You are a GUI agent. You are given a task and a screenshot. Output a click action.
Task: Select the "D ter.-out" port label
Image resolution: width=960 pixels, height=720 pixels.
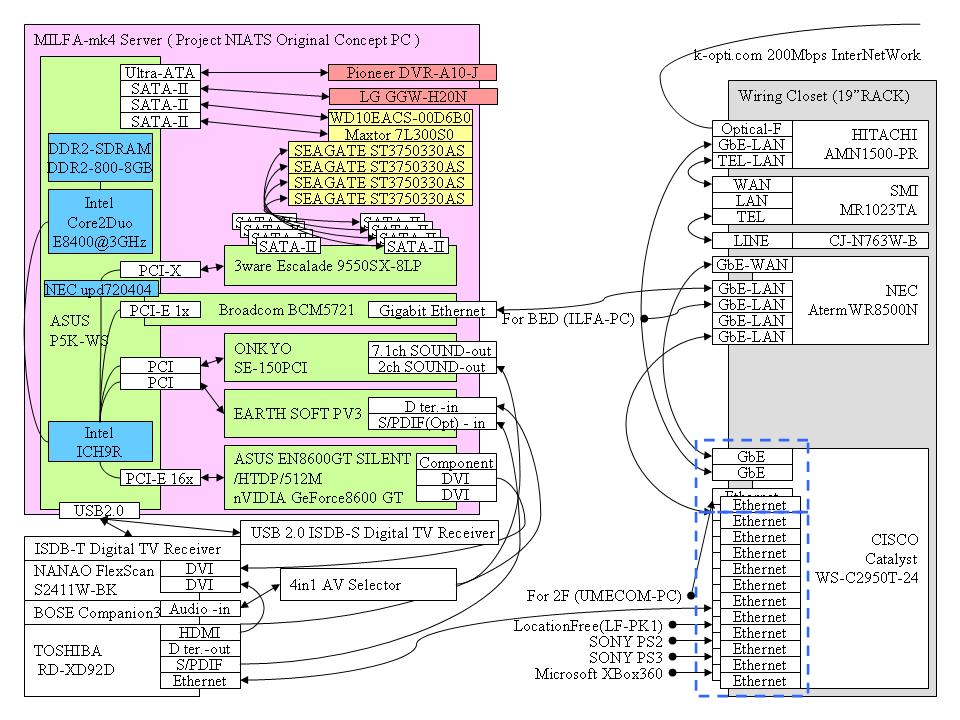200,648
